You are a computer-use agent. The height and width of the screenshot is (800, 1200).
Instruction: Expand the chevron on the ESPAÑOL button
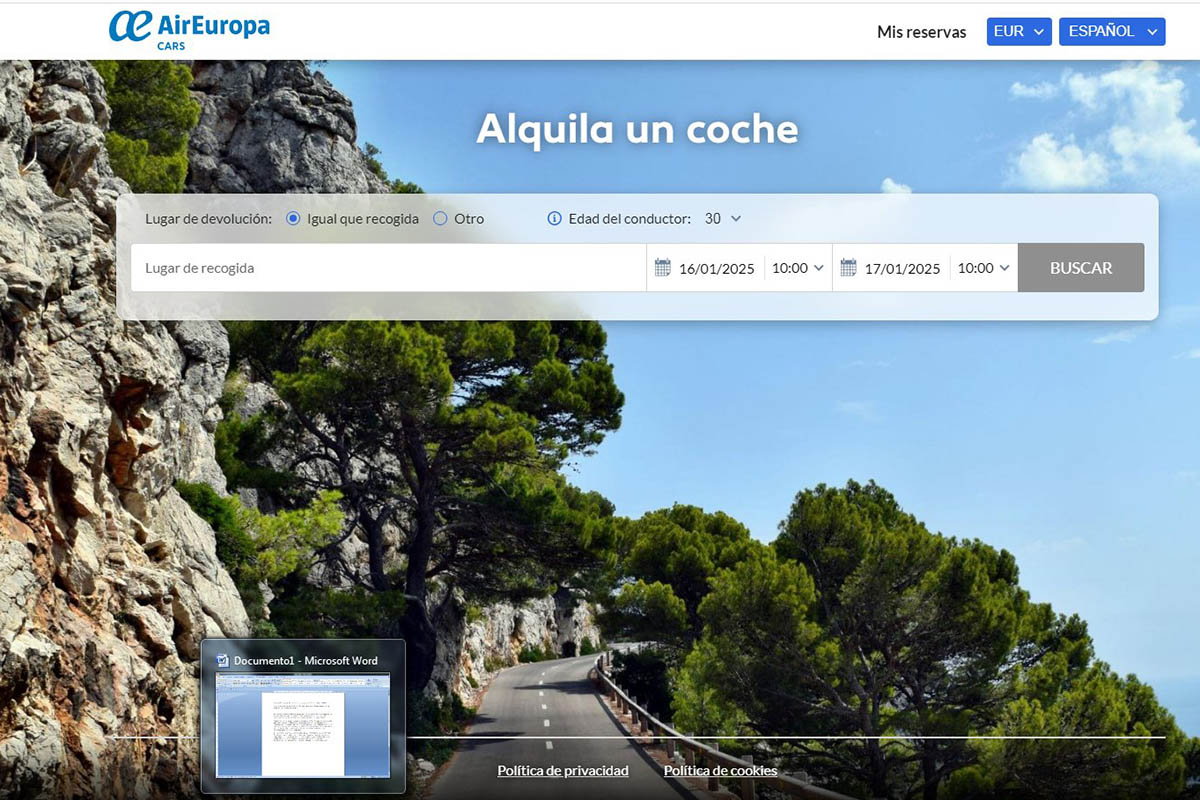pyautogui.click(x=1152, y=31)
